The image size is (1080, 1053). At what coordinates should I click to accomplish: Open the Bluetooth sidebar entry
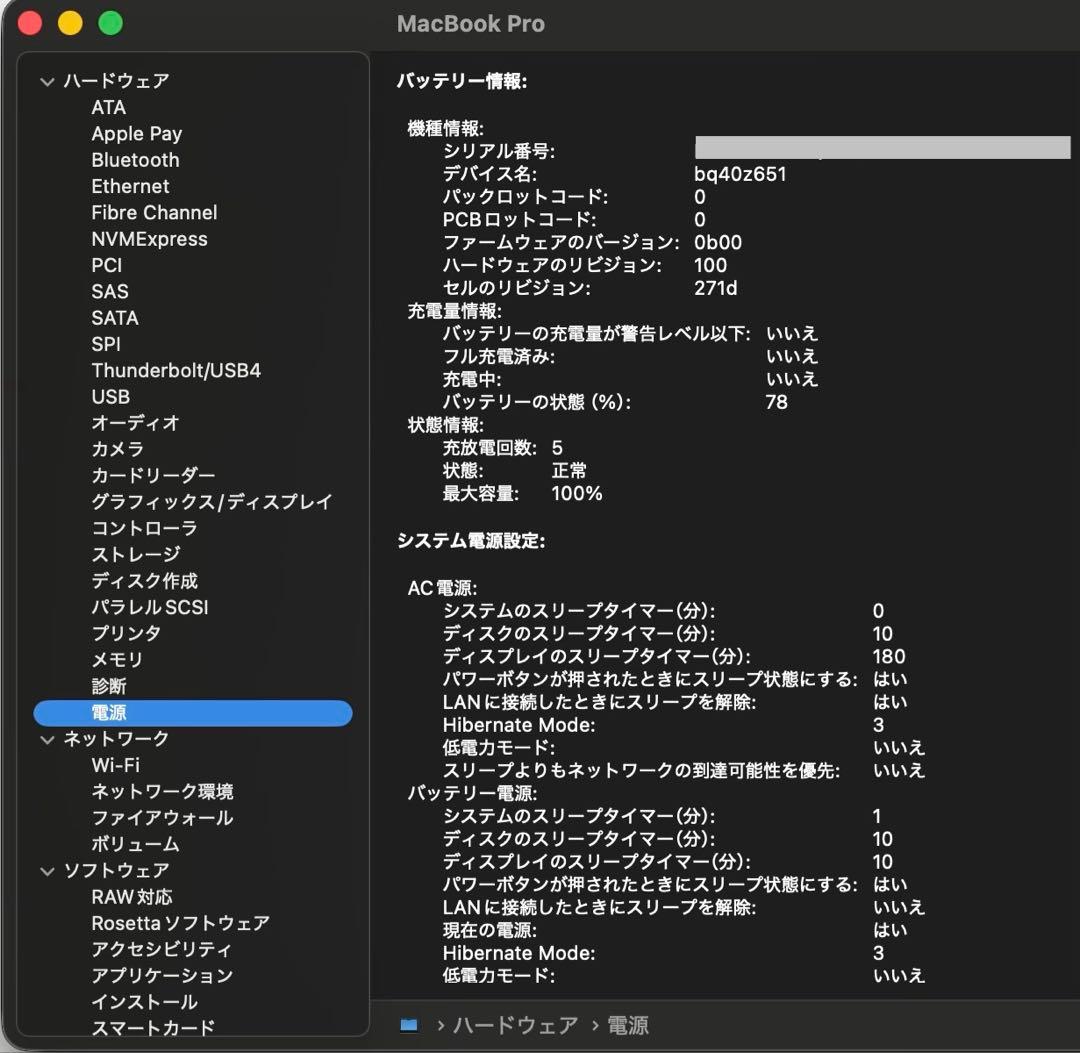point(136,160)
